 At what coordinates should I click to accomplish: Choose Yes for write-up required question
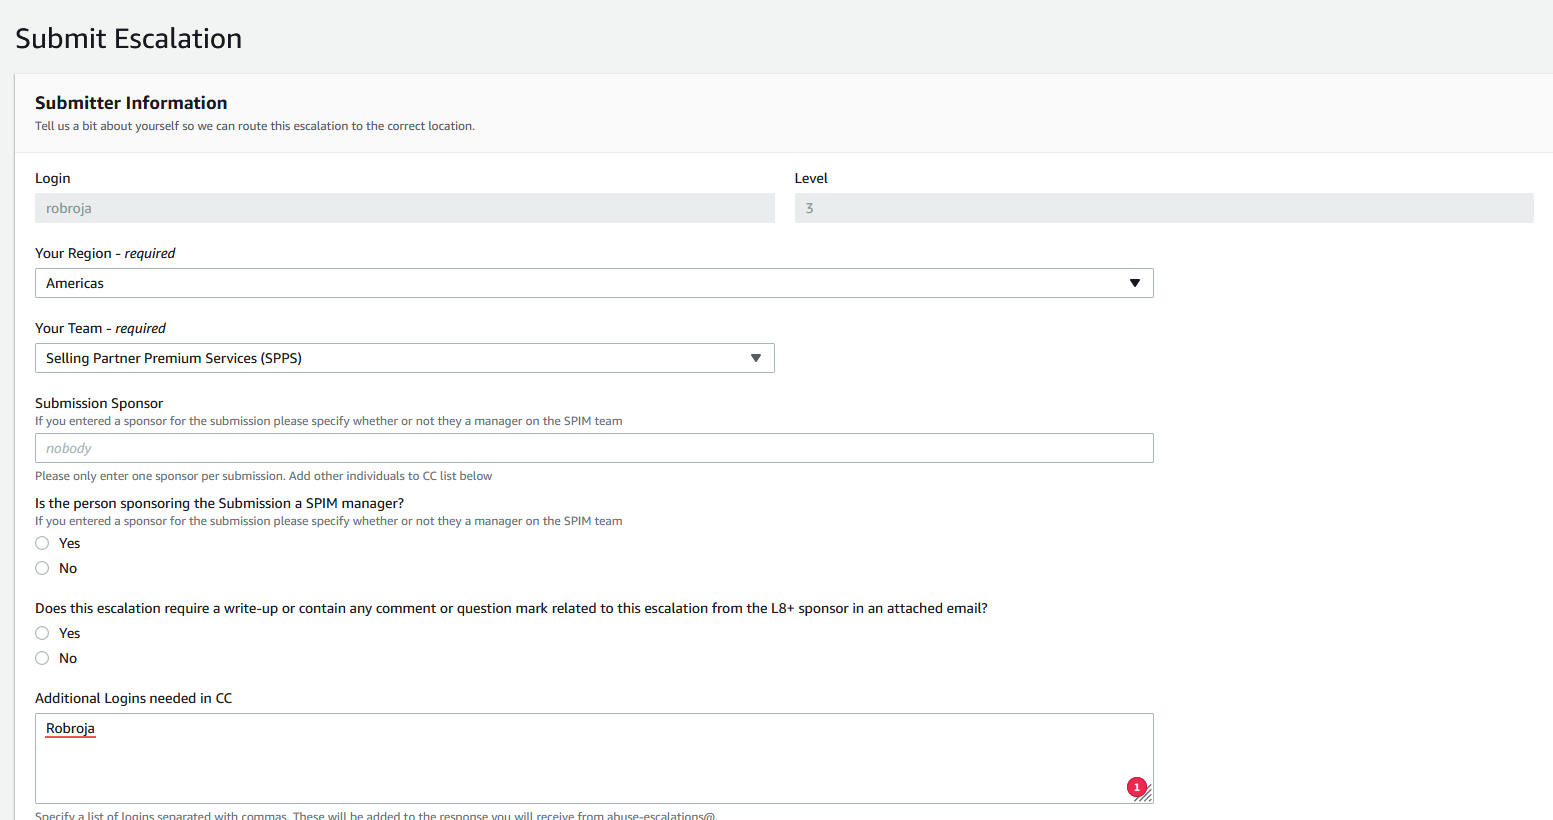(x=42, y=633)
